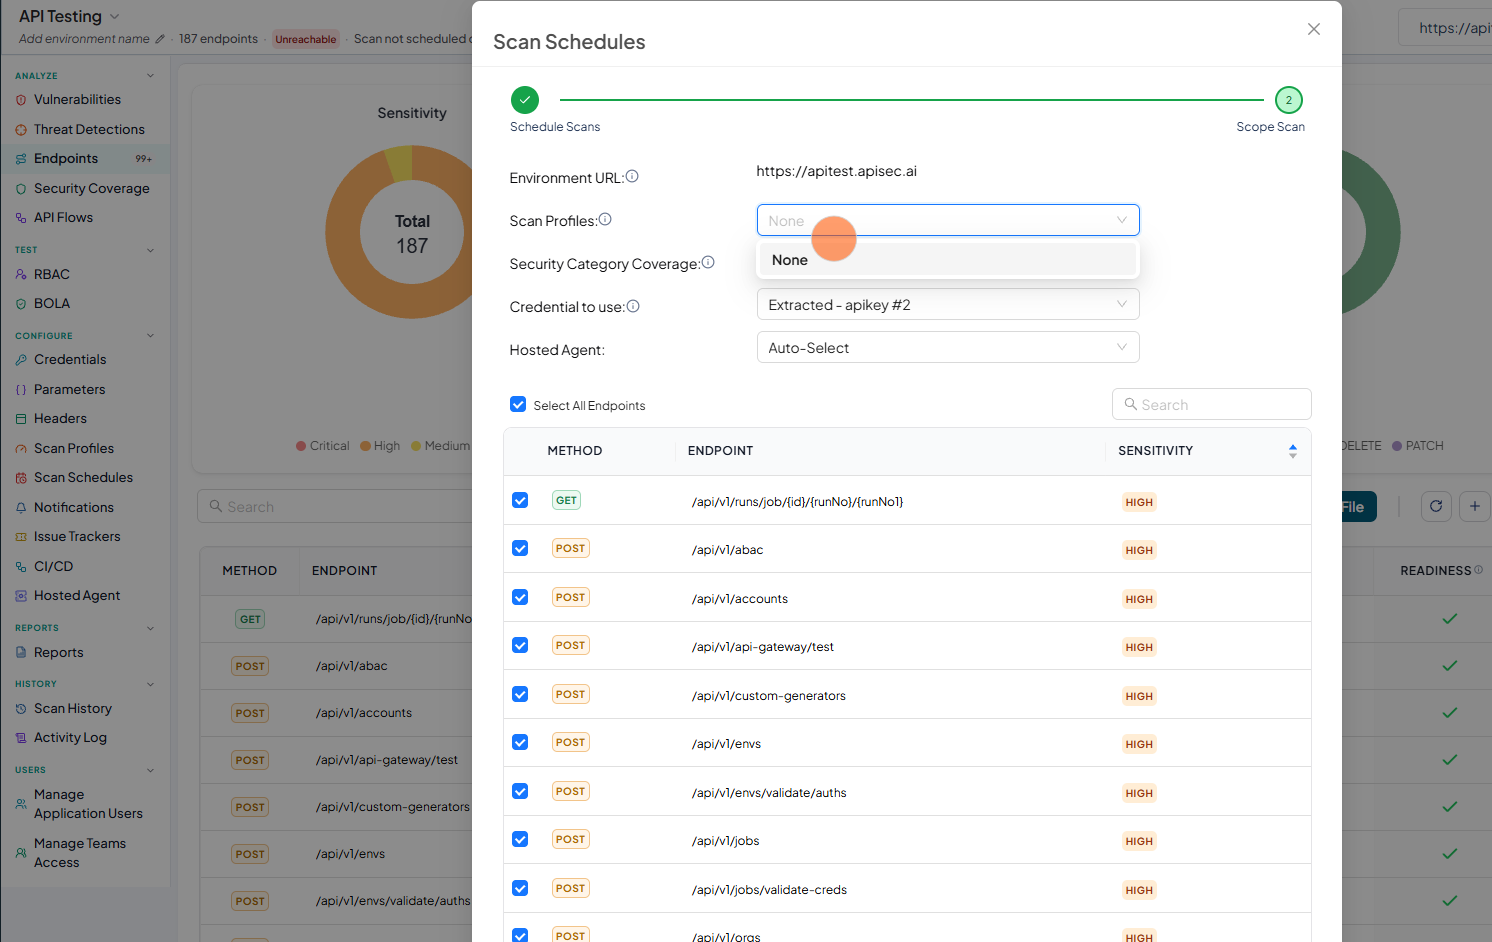Click the info icon next to Environment URL

(632, 177)
